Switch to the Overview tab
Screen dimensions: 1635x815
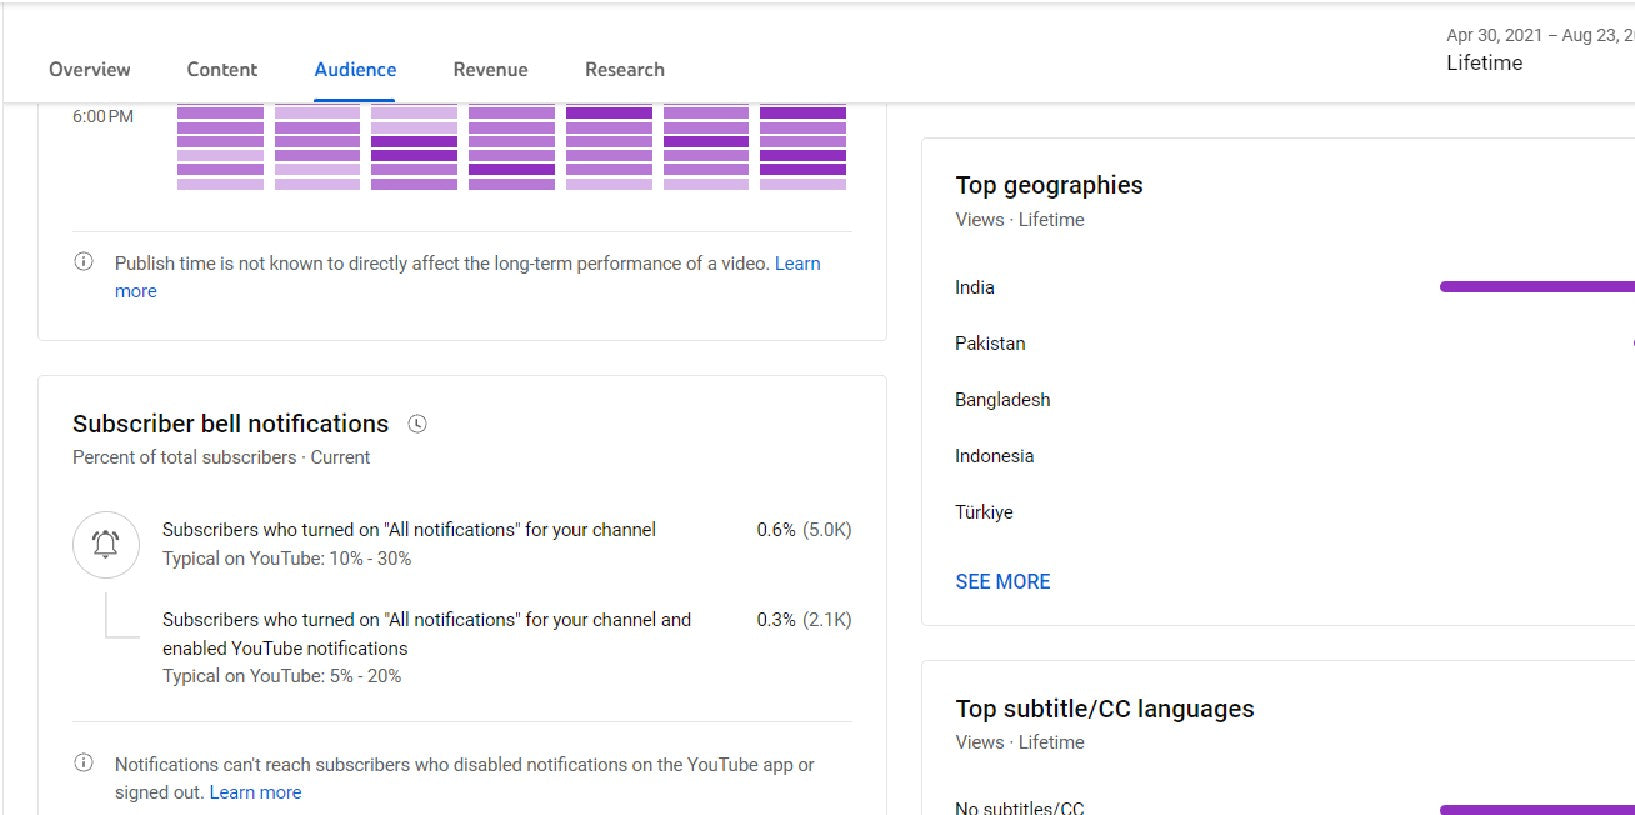click(89, 69)
